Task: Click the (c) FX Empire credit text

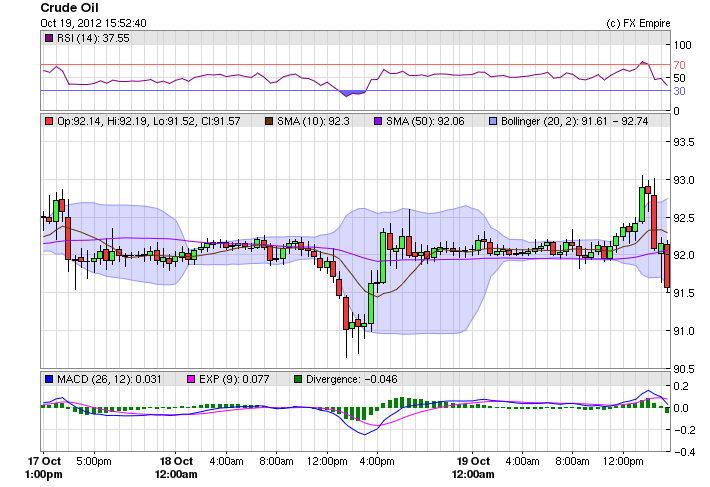Action: (638, 23)
